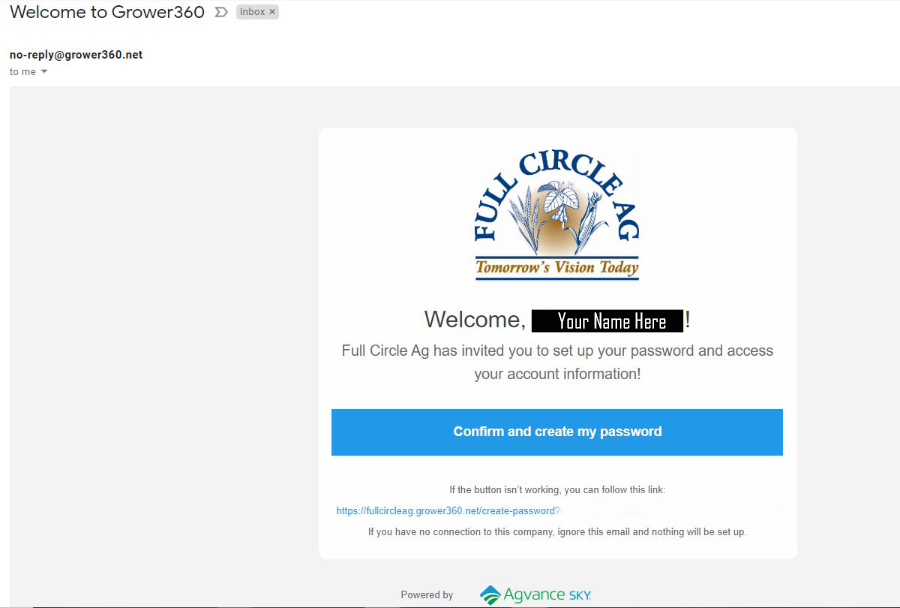Viewport: 900px width, 608px height.
Task: Click the "If you have no connection" disclaimer
Action: coord(557,532)
